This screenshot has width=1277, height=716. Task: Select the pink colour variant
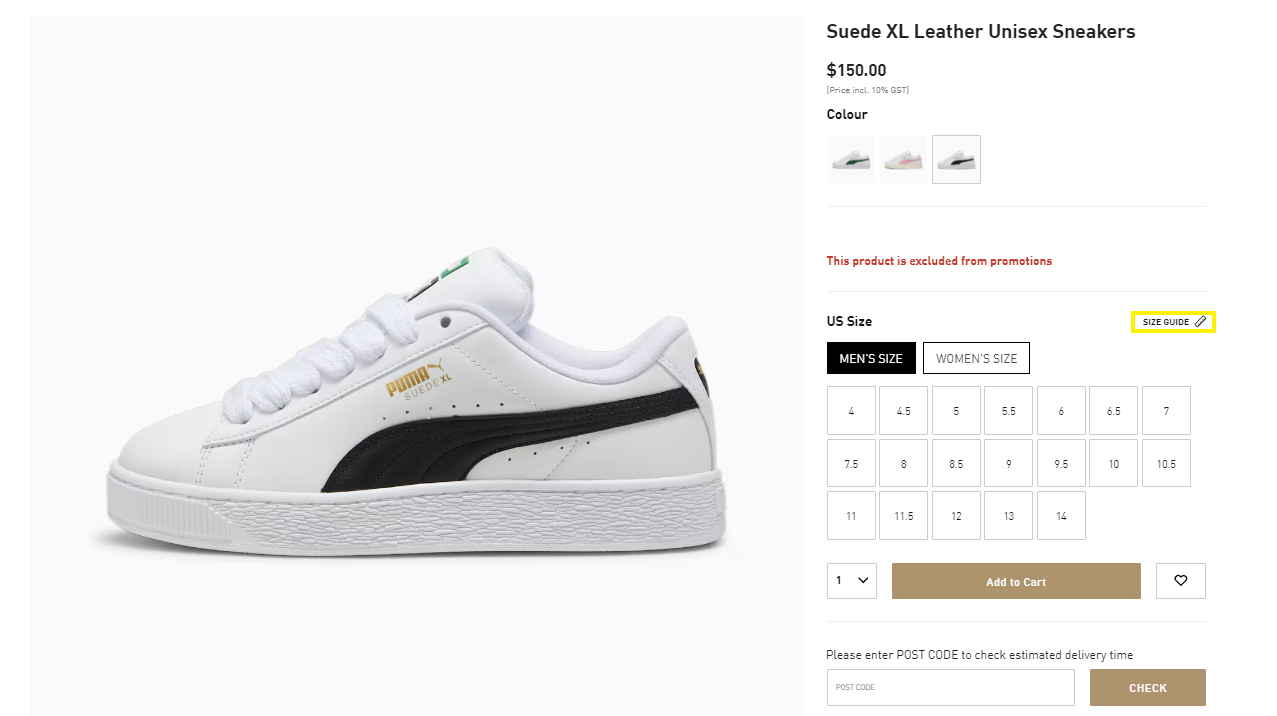point(903,159)
